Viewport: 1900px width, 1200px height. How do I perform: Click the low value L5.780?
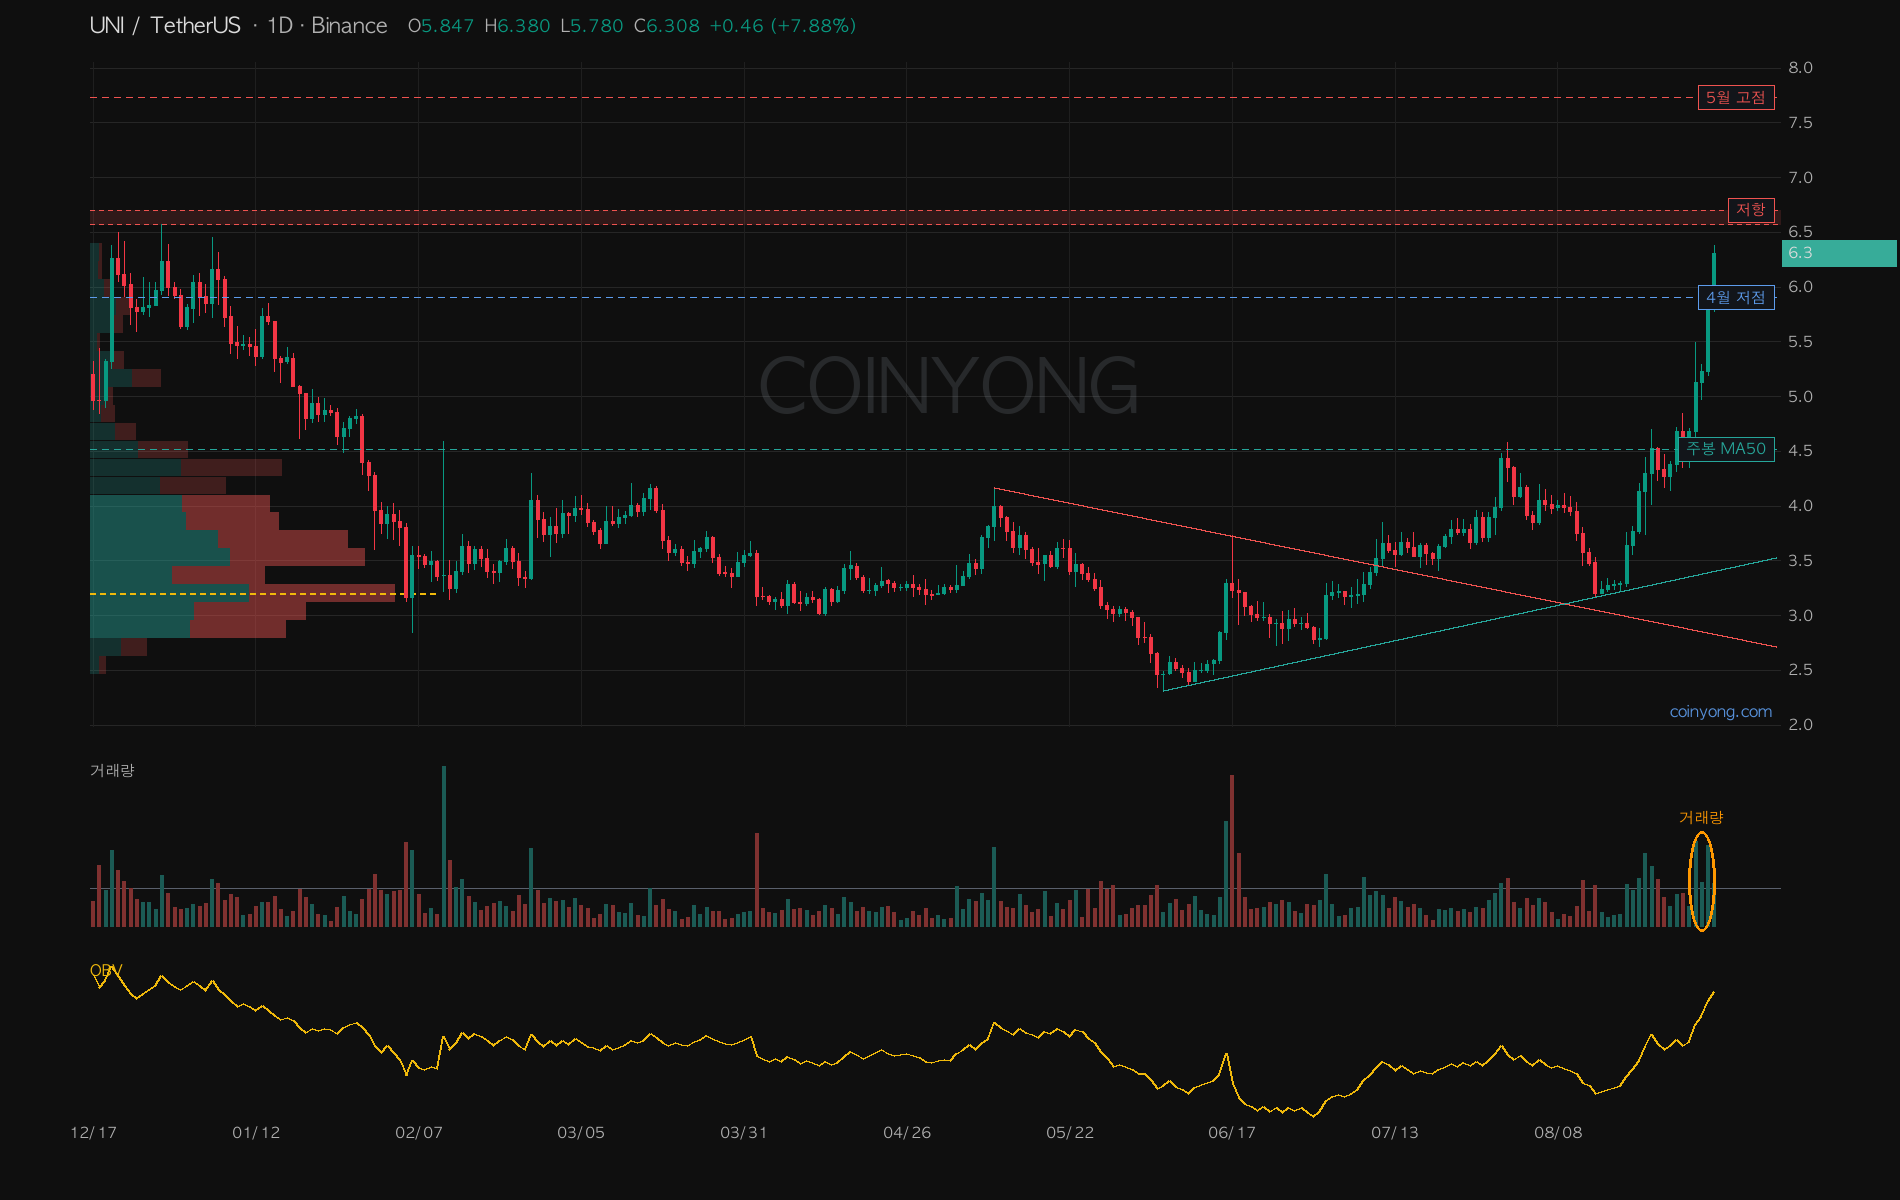click(591, 26)
